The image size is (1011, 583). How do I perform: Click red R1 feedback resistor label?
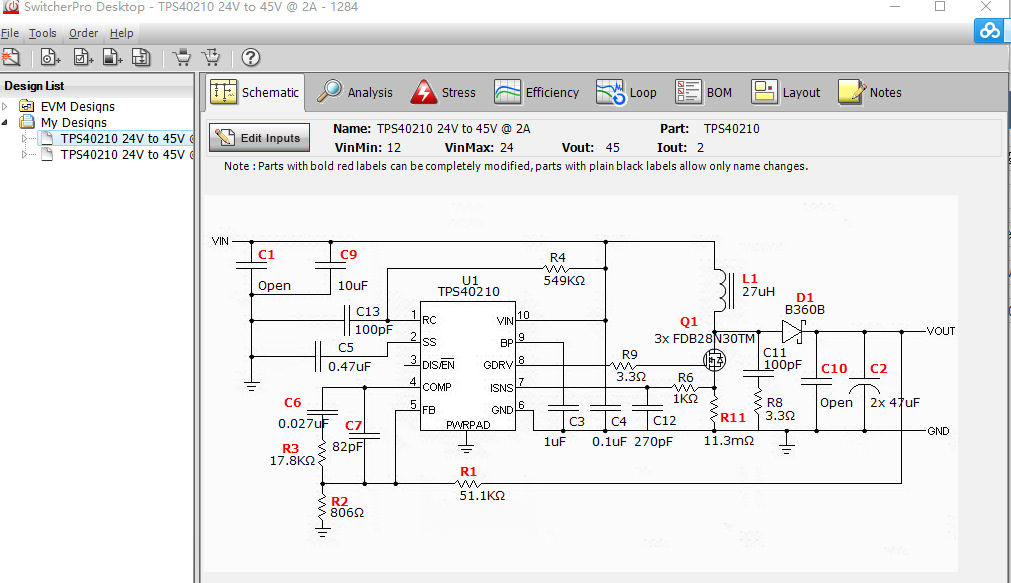pyautogui.click(x=468, y=471)
